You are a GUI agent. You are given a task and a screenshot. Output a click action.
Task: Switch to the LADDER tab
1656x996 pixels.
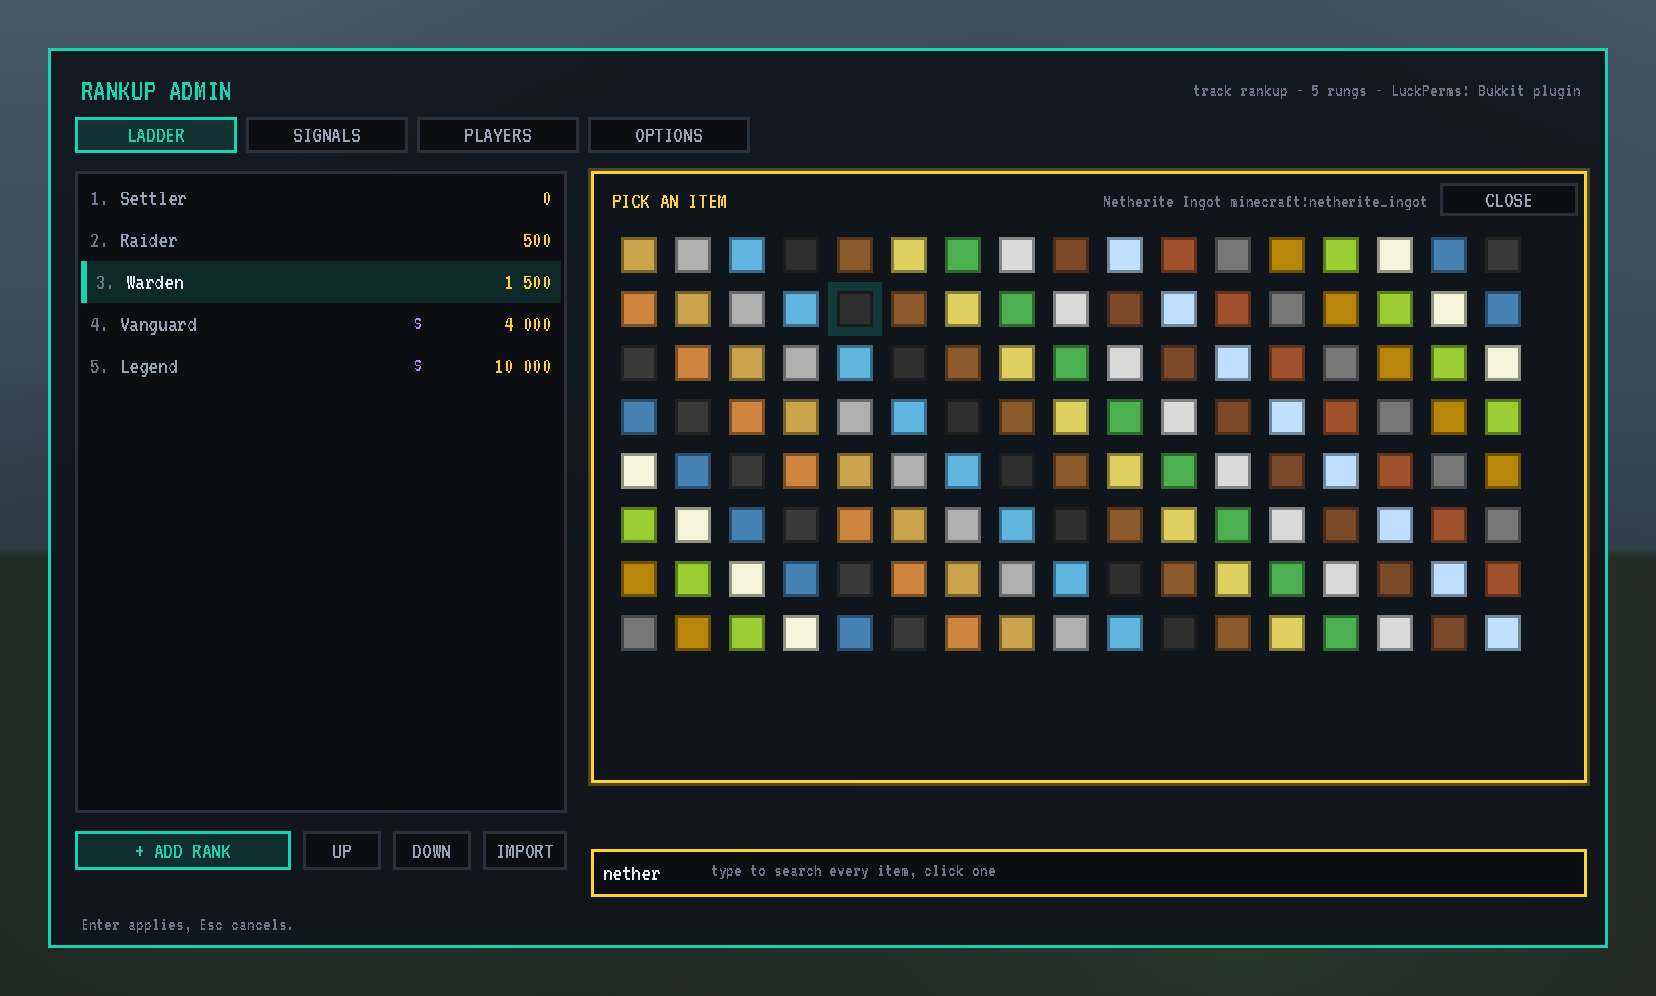[x=156, y=135]
